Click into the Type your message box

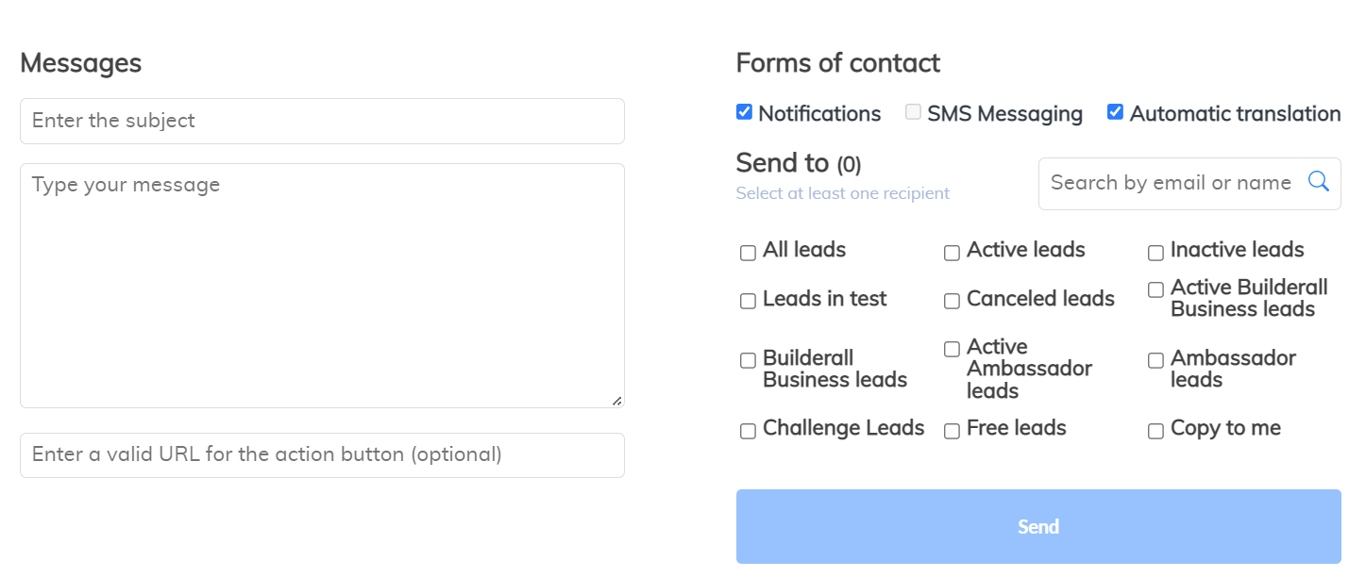coord(322,285)
